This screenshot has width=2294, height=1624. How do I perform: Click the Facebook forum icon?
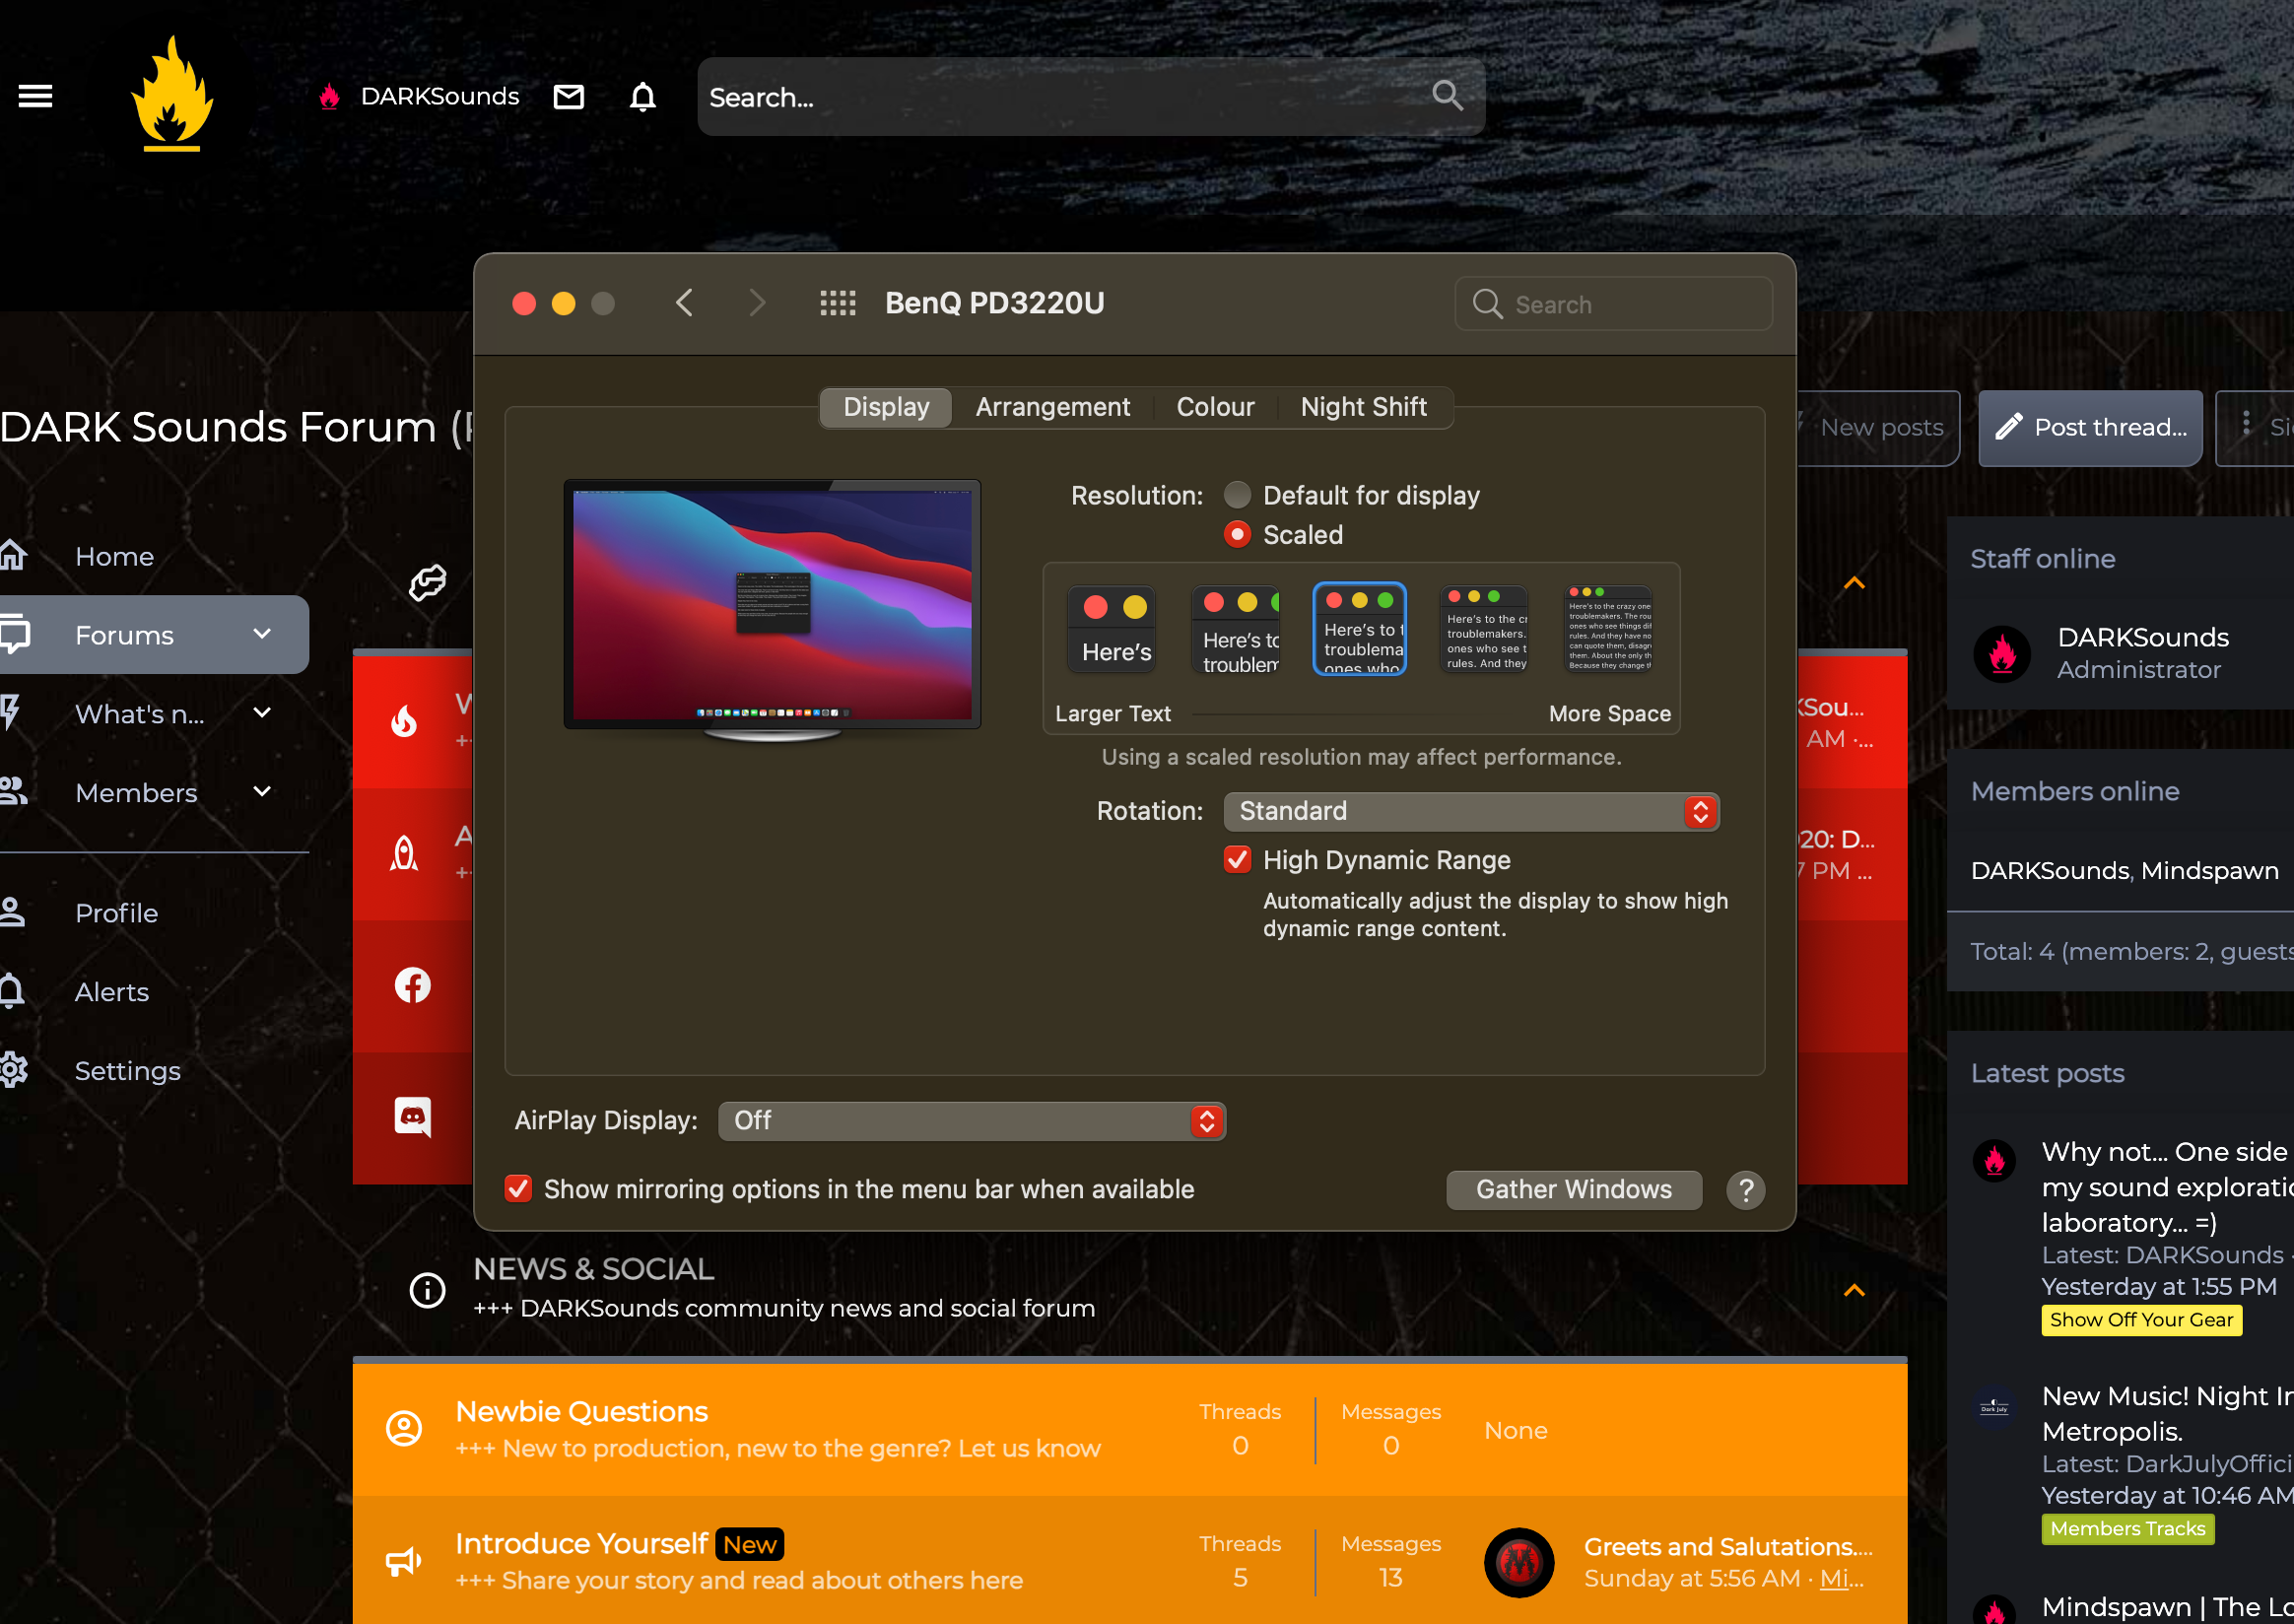(412, 985)
